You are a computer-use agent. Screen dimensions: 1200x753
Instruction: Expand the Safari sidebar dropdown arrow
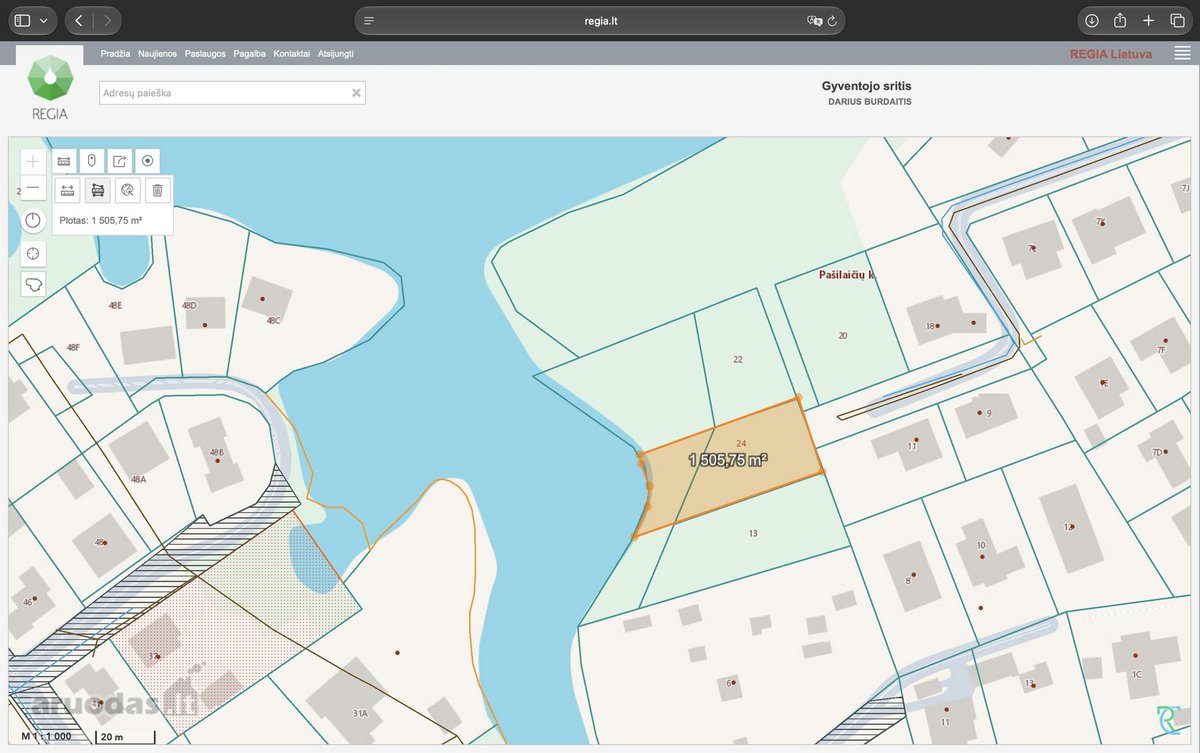[44, 20]
